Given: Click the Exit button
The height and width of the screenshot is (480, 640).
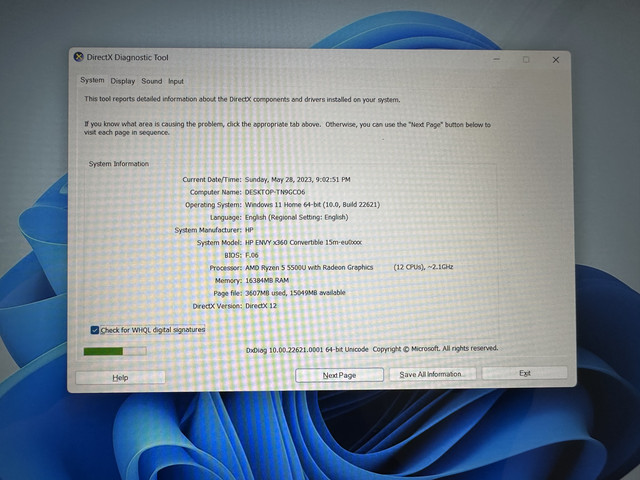Looking at the screenshot, I should pyautogui.click(x=524, y=373).
